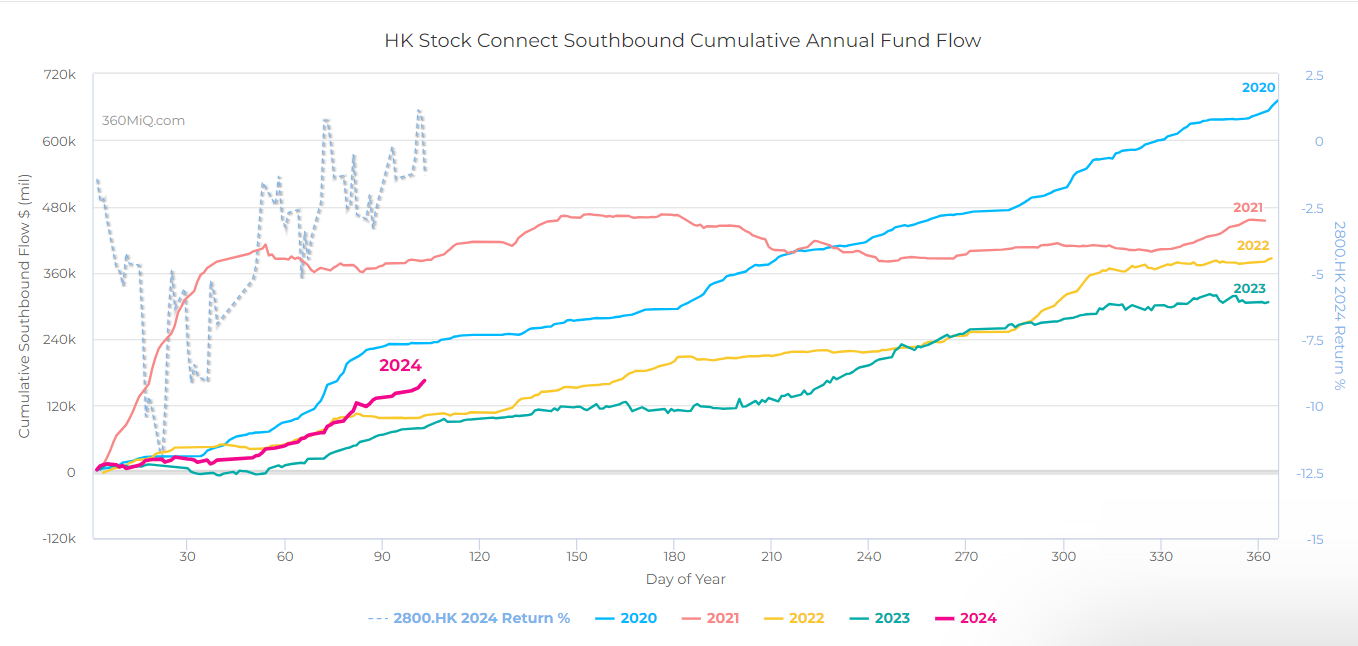Click the 90 tick on the day axis
This screenshot has height=646, width=1358.
tap(382, 556)
